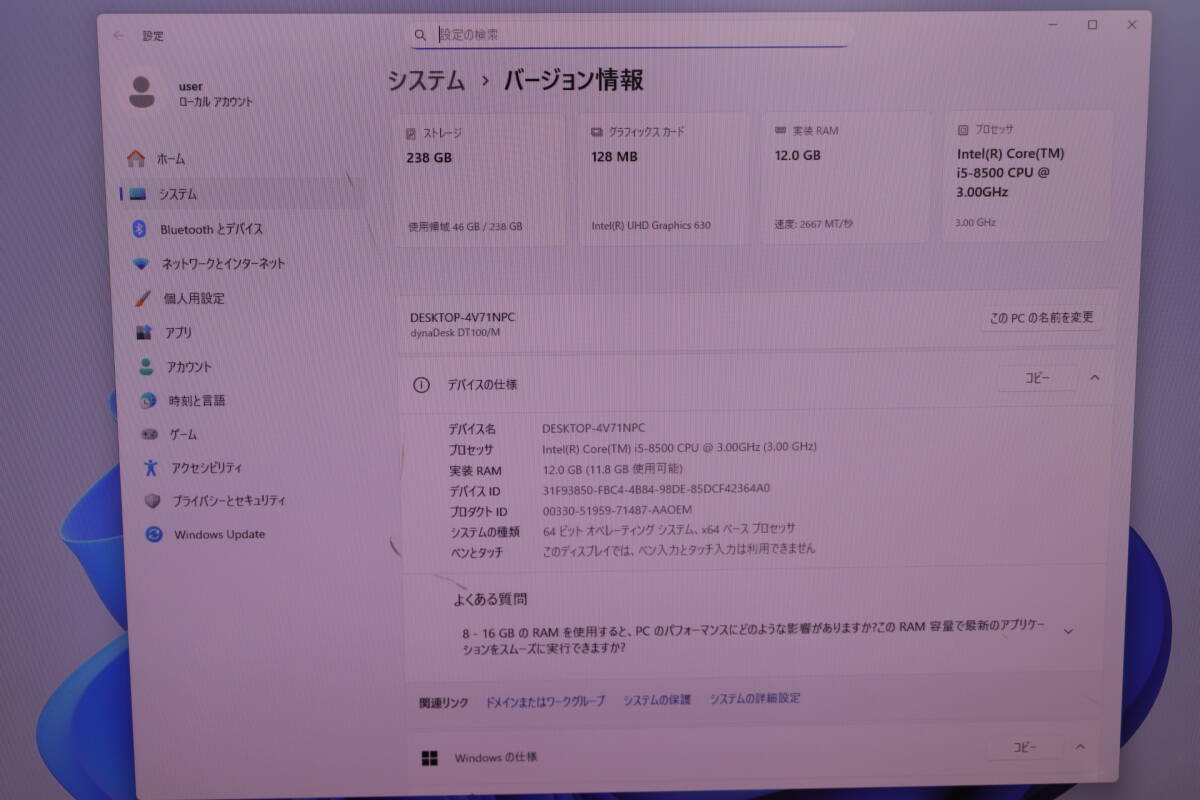The height and width of the screenshot is (800, 1200).
Task: Click the Windows logo beside Windows の仕様
Action: tap(429, 758)
